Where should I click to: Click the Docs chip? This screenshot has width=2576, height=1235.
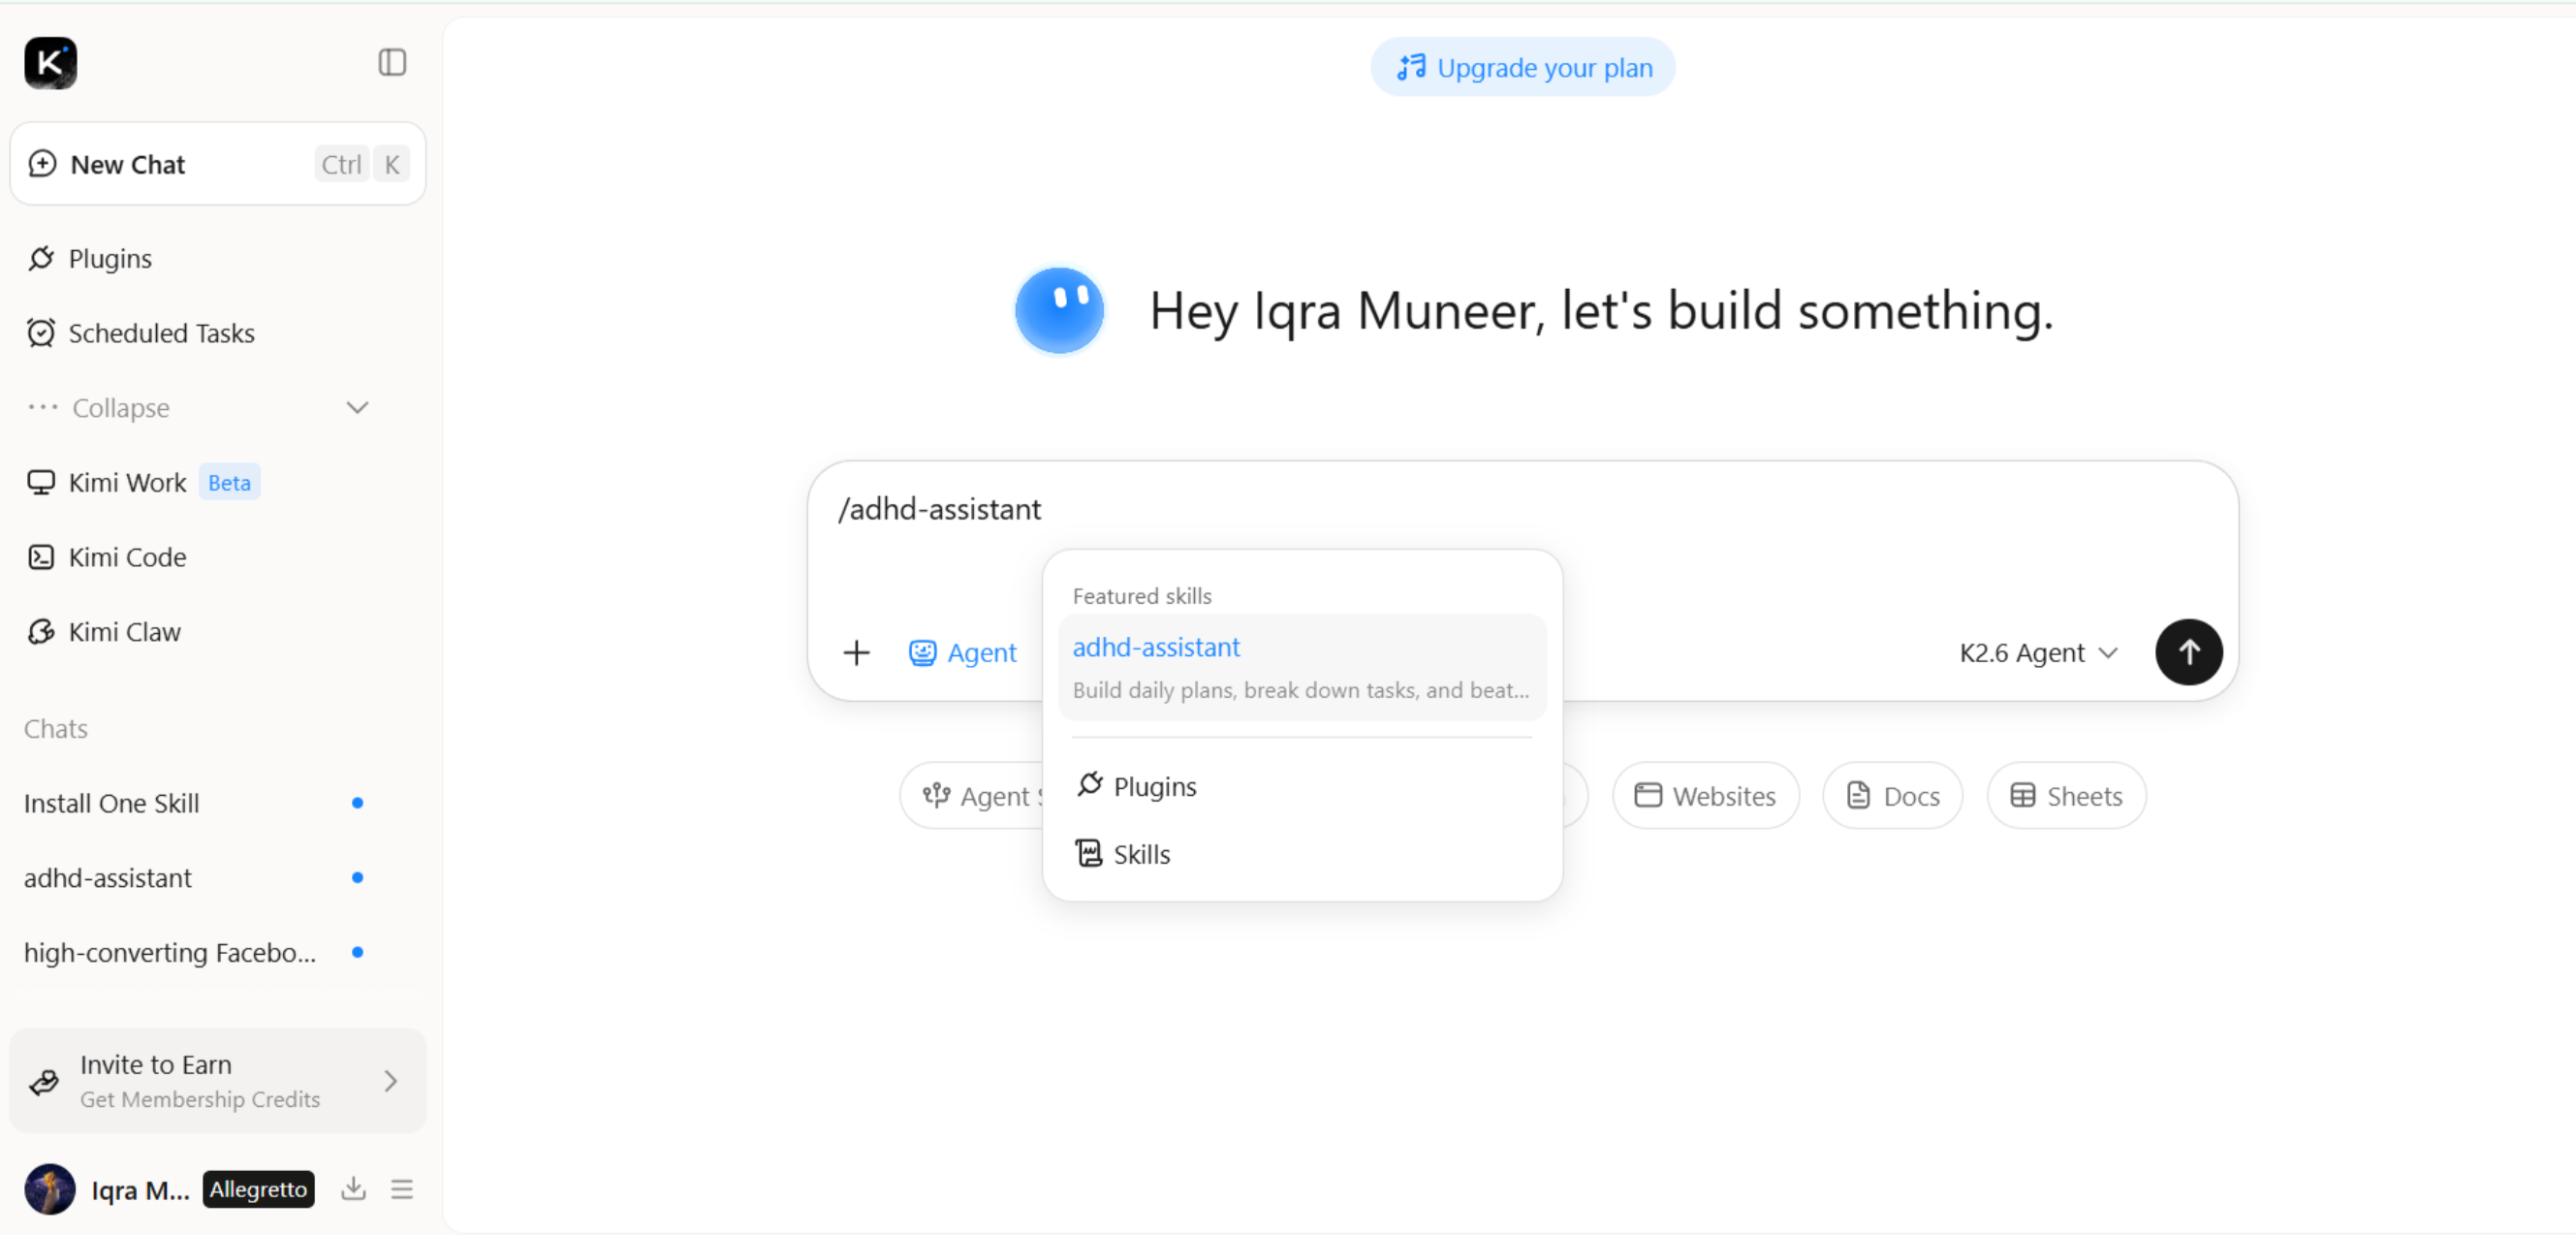pos(1892,796)
